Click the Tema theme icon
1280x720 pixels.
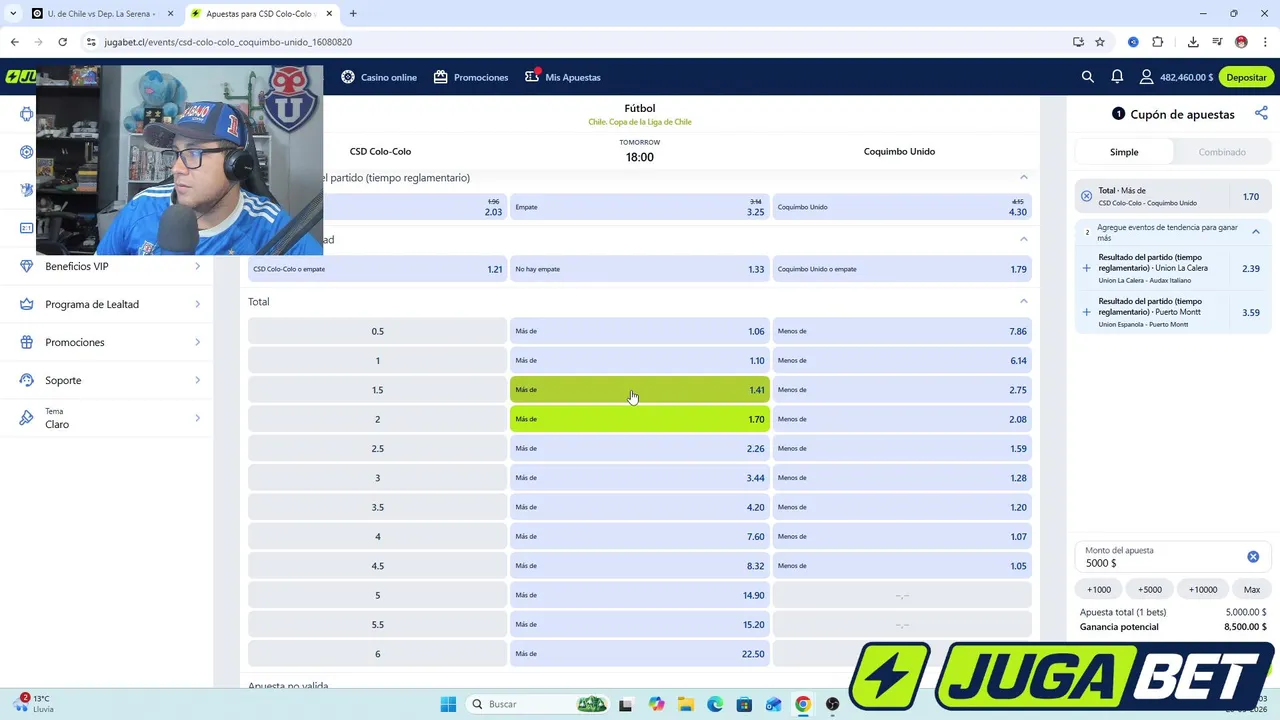[x=26, y=418]
